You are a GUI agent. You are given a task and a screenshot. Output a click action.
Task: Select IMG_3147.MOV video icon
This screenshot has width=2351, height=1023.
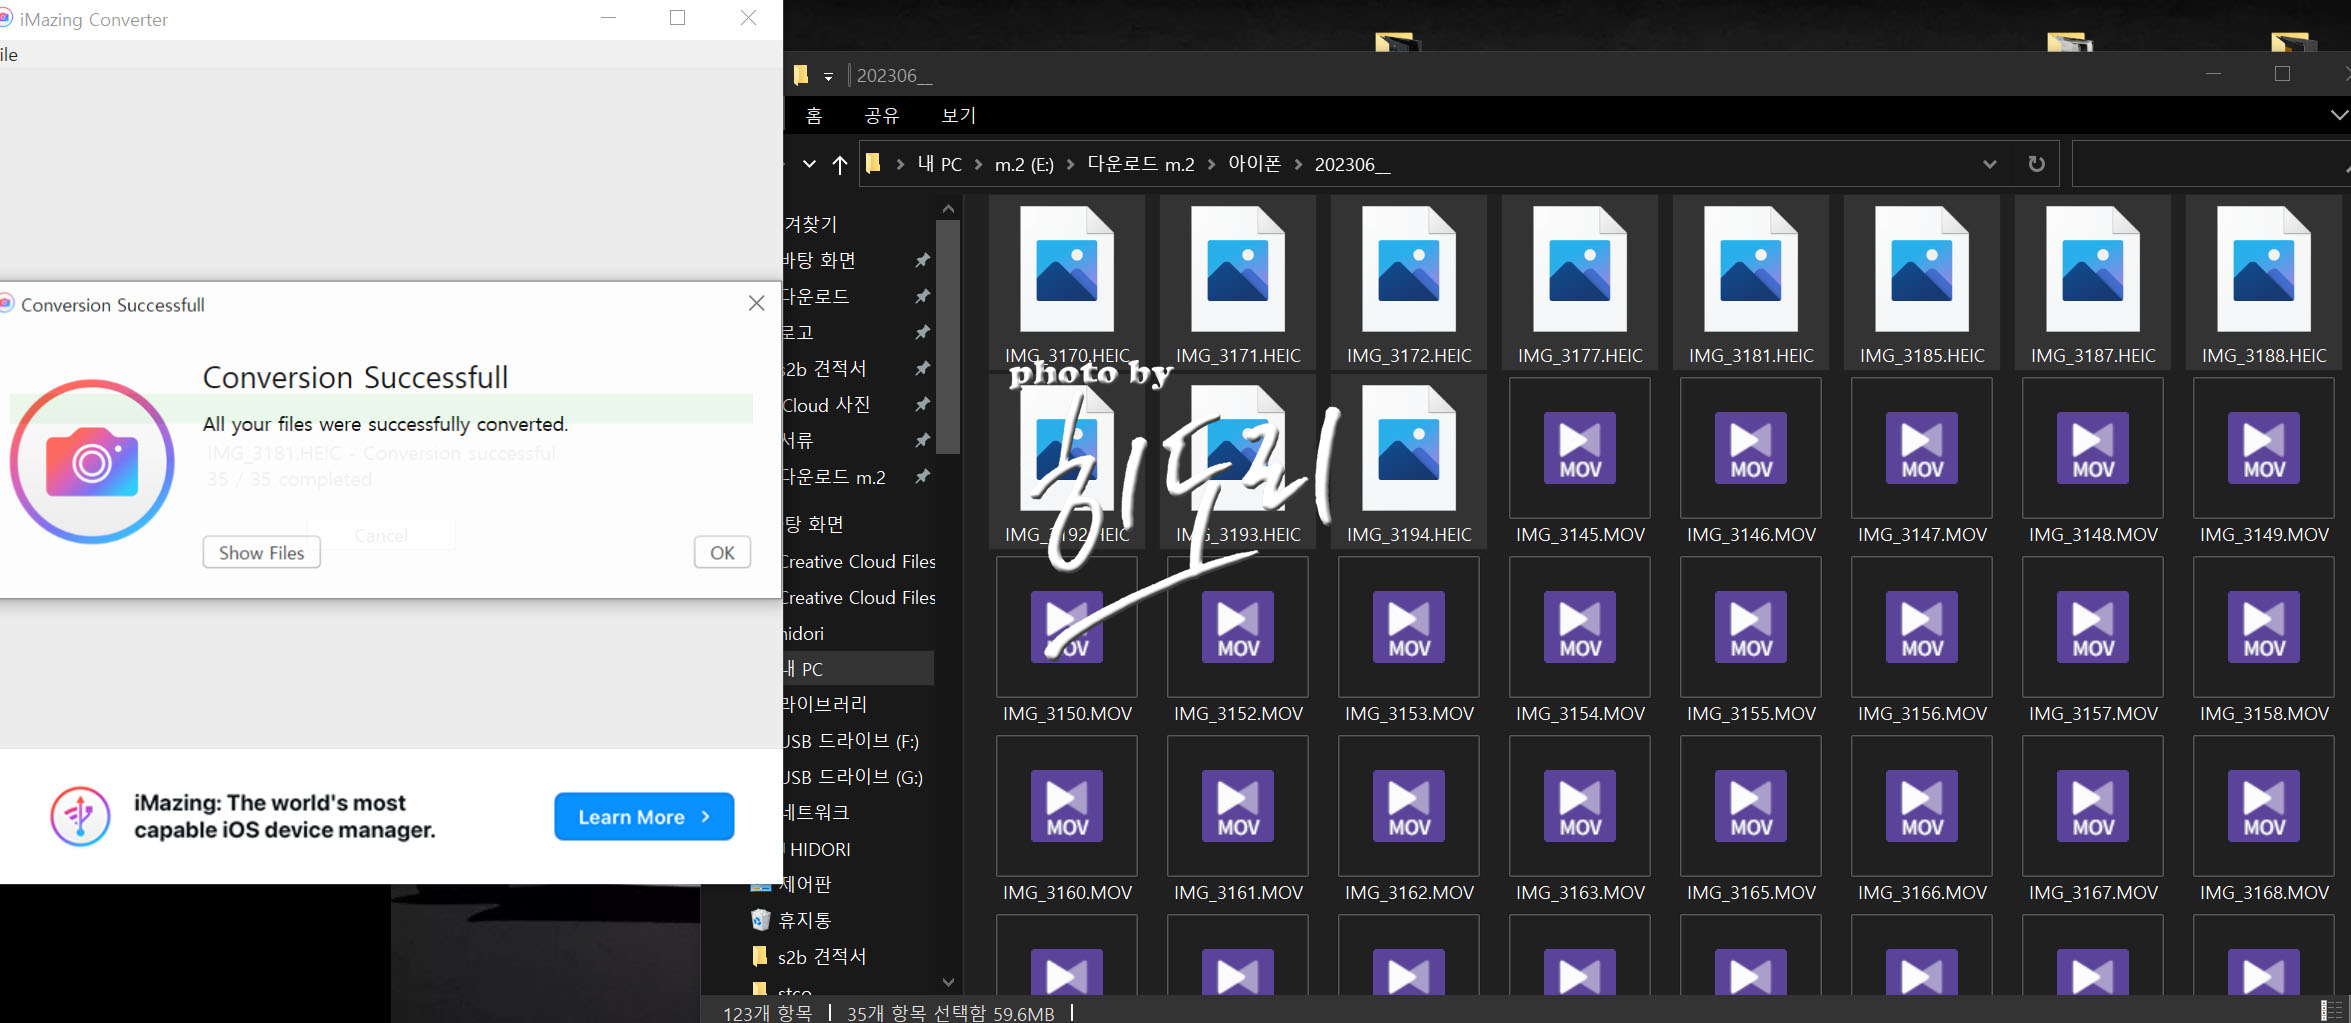[x=1922, y=448]
